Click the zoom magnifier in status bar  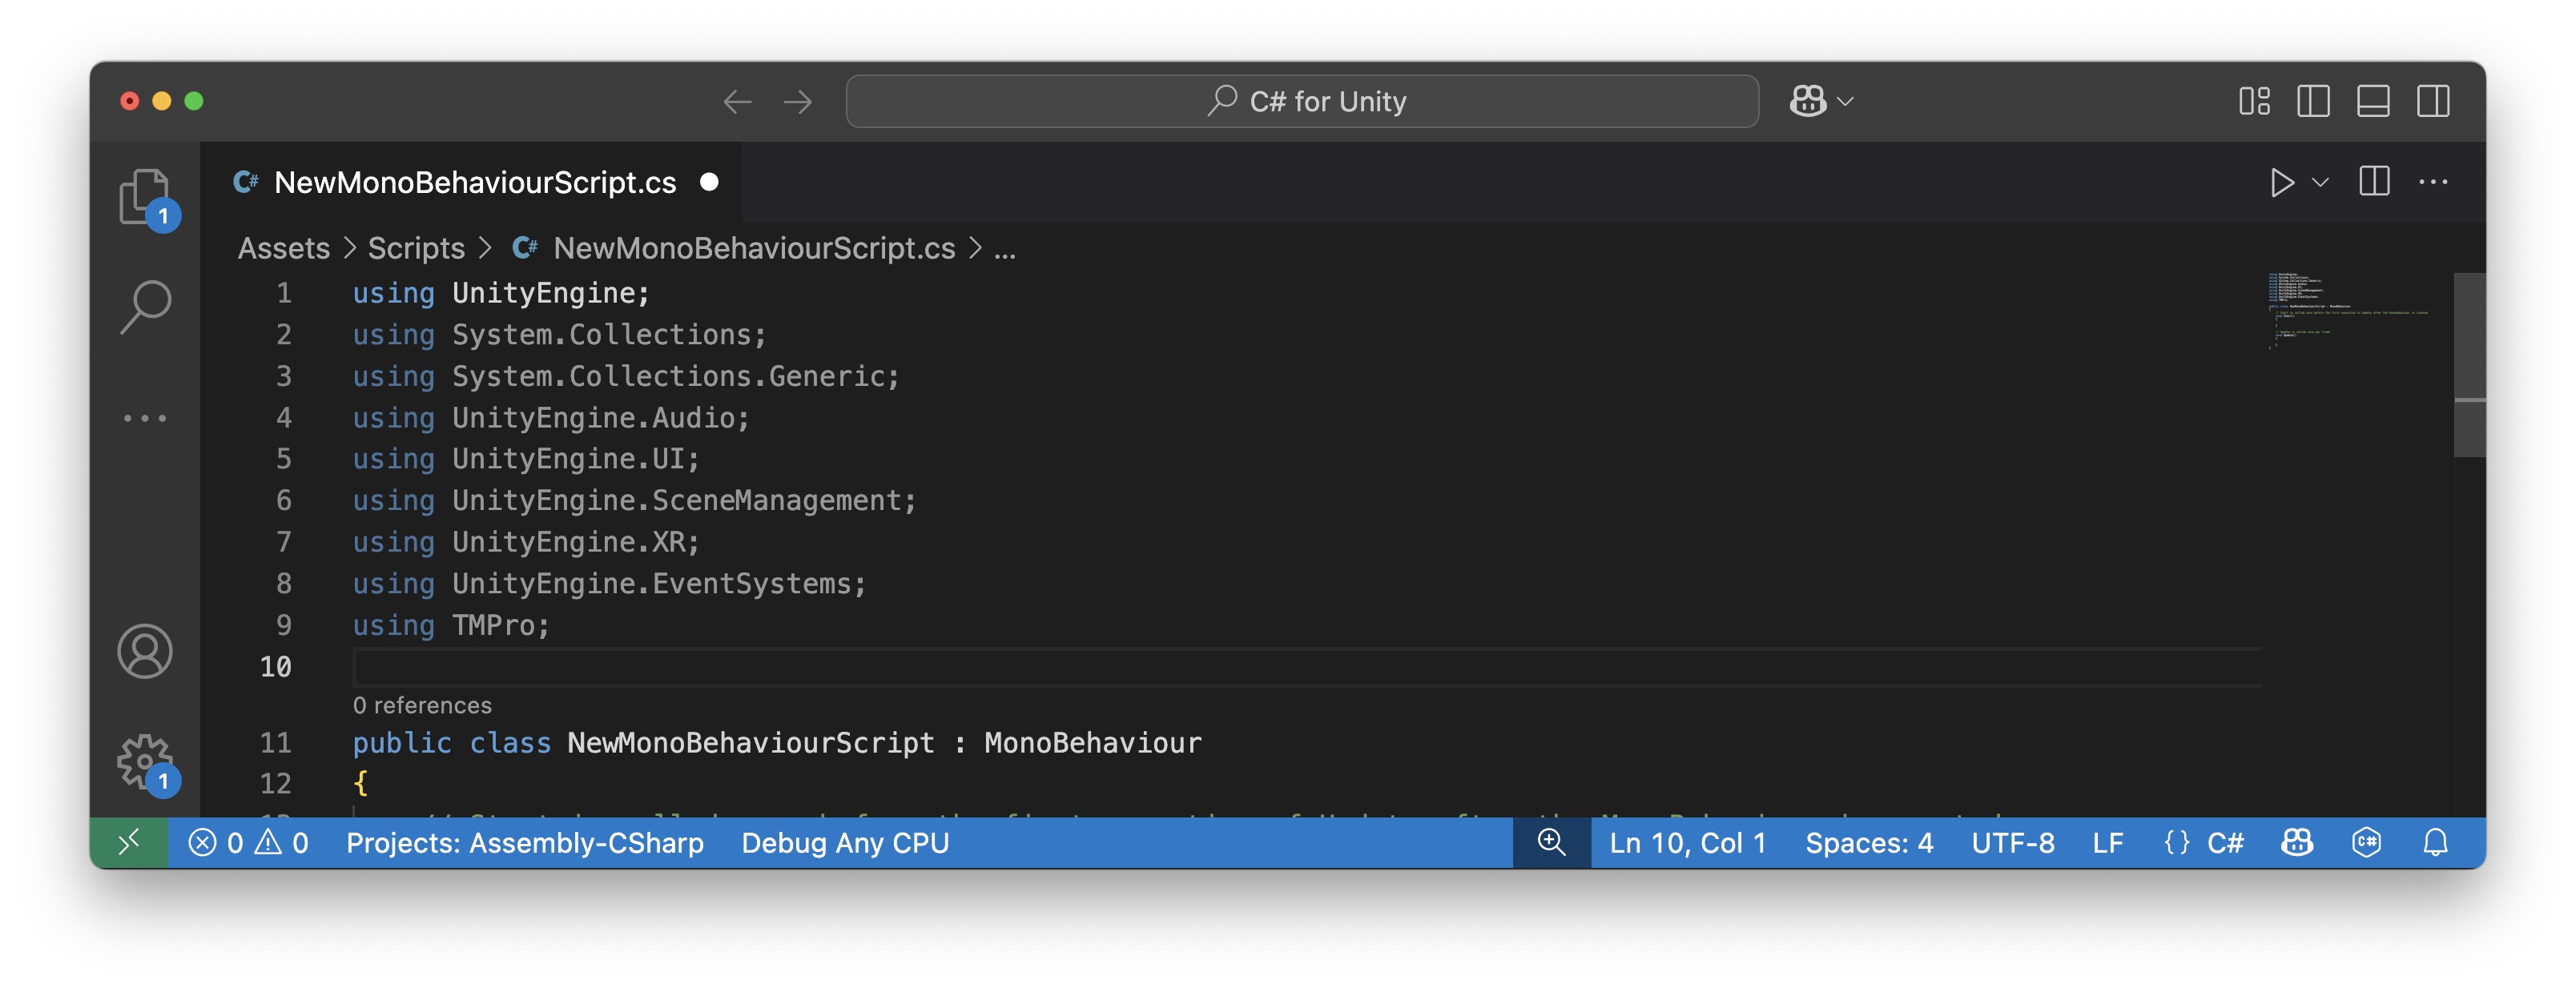(1551, 843)
